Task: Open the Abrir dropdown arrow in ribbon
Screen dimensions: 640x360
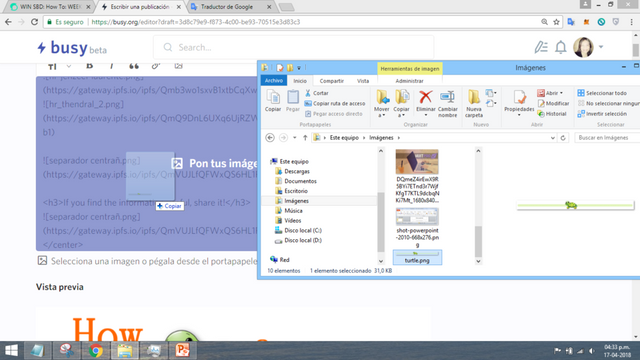Action: click(561, 93)
